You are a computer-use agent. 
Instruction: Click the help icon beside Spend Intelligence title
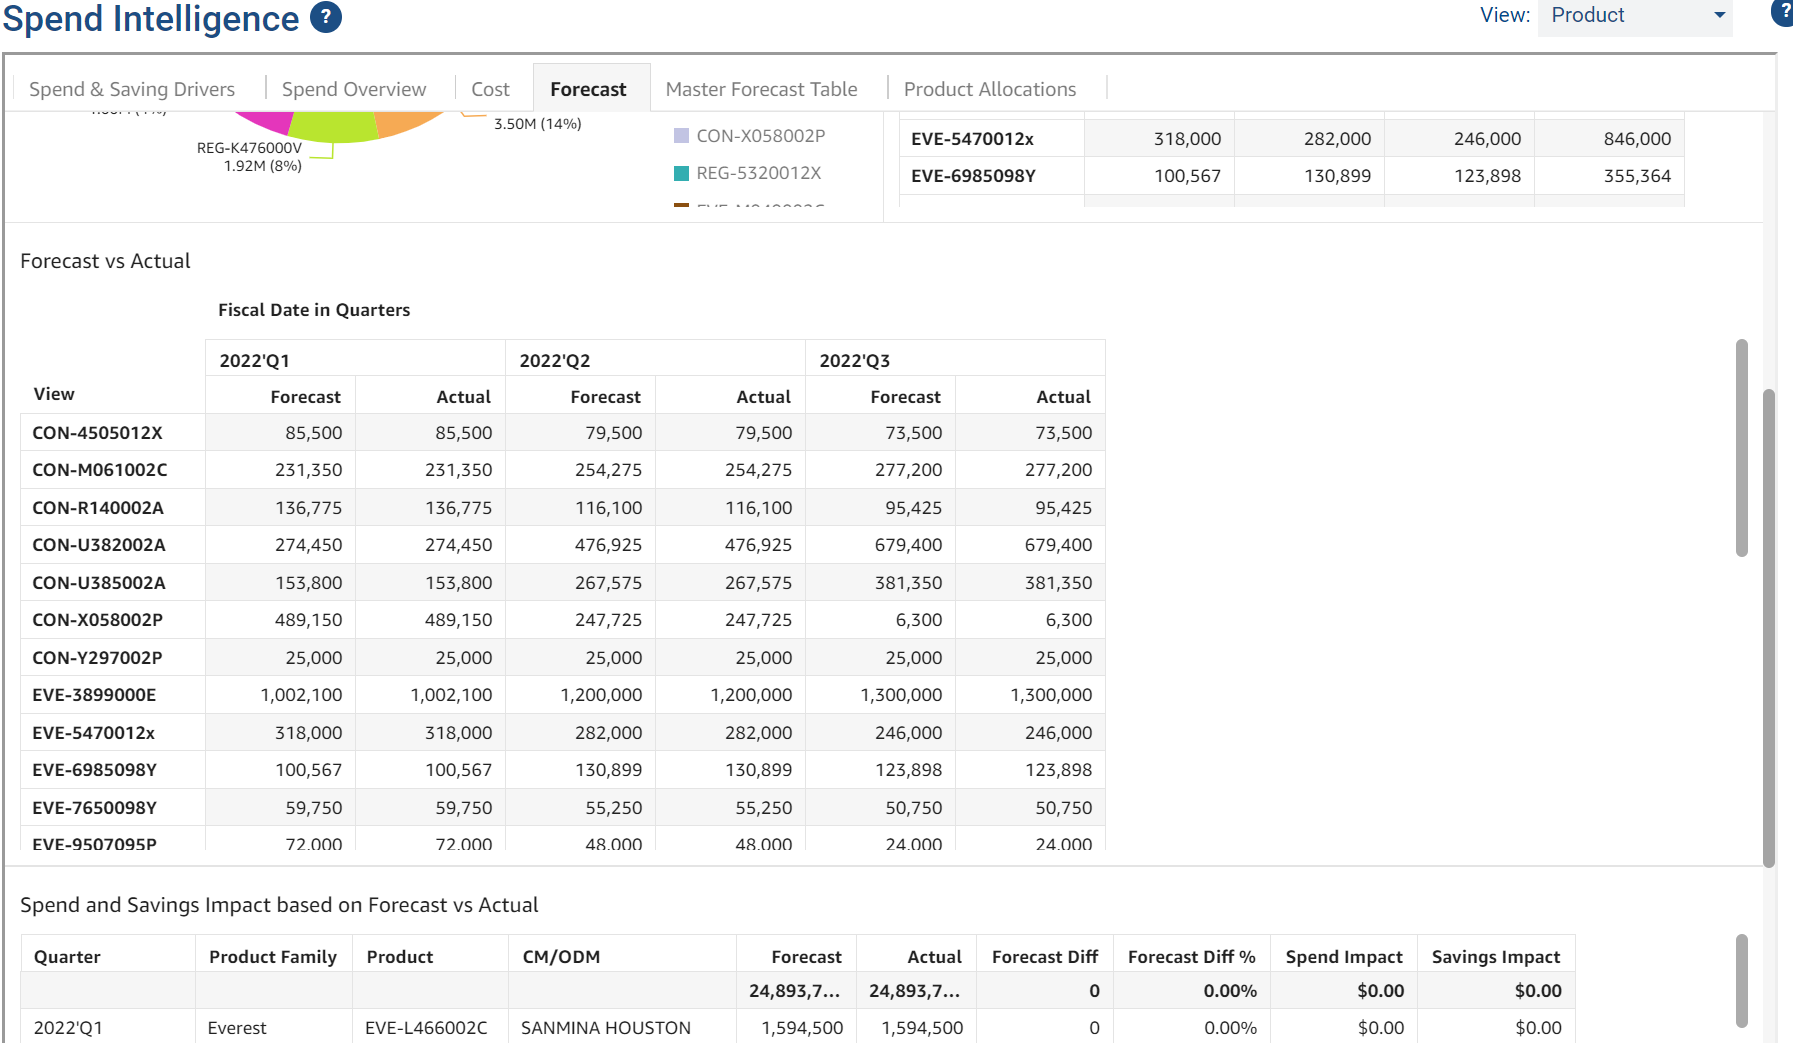pyautogui.click(x=326, y=17)
